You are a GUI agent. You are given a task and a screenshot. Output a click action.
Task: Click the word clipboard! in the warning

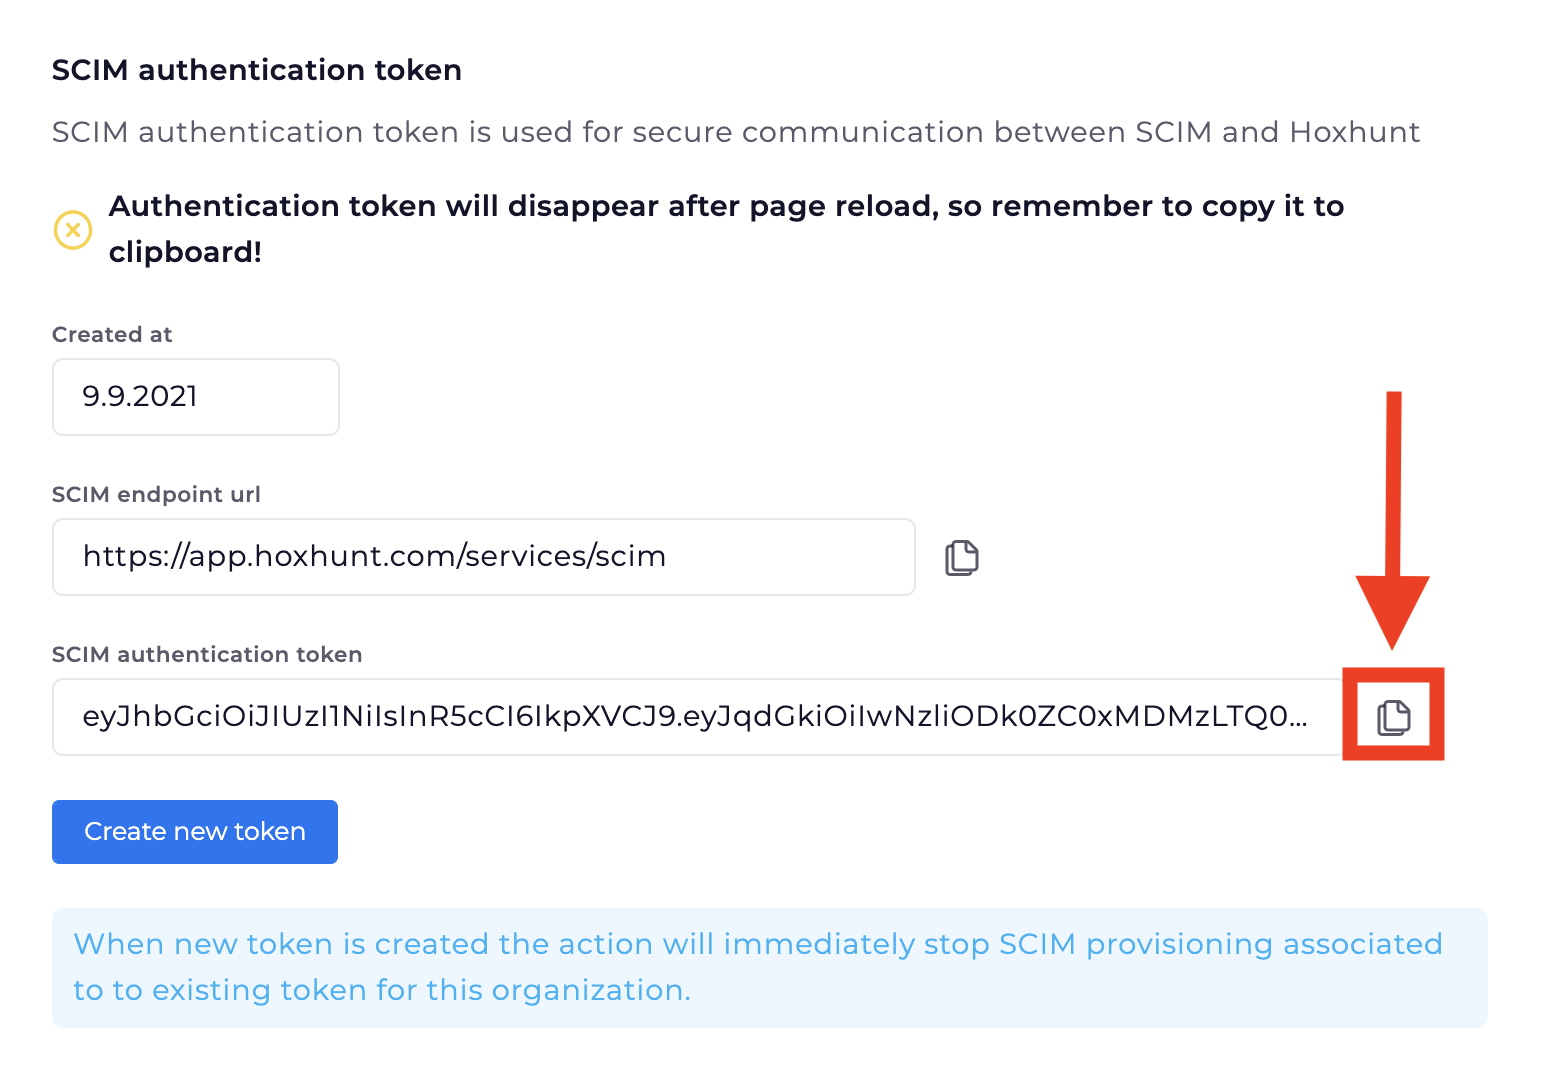(x=185, y=252)
